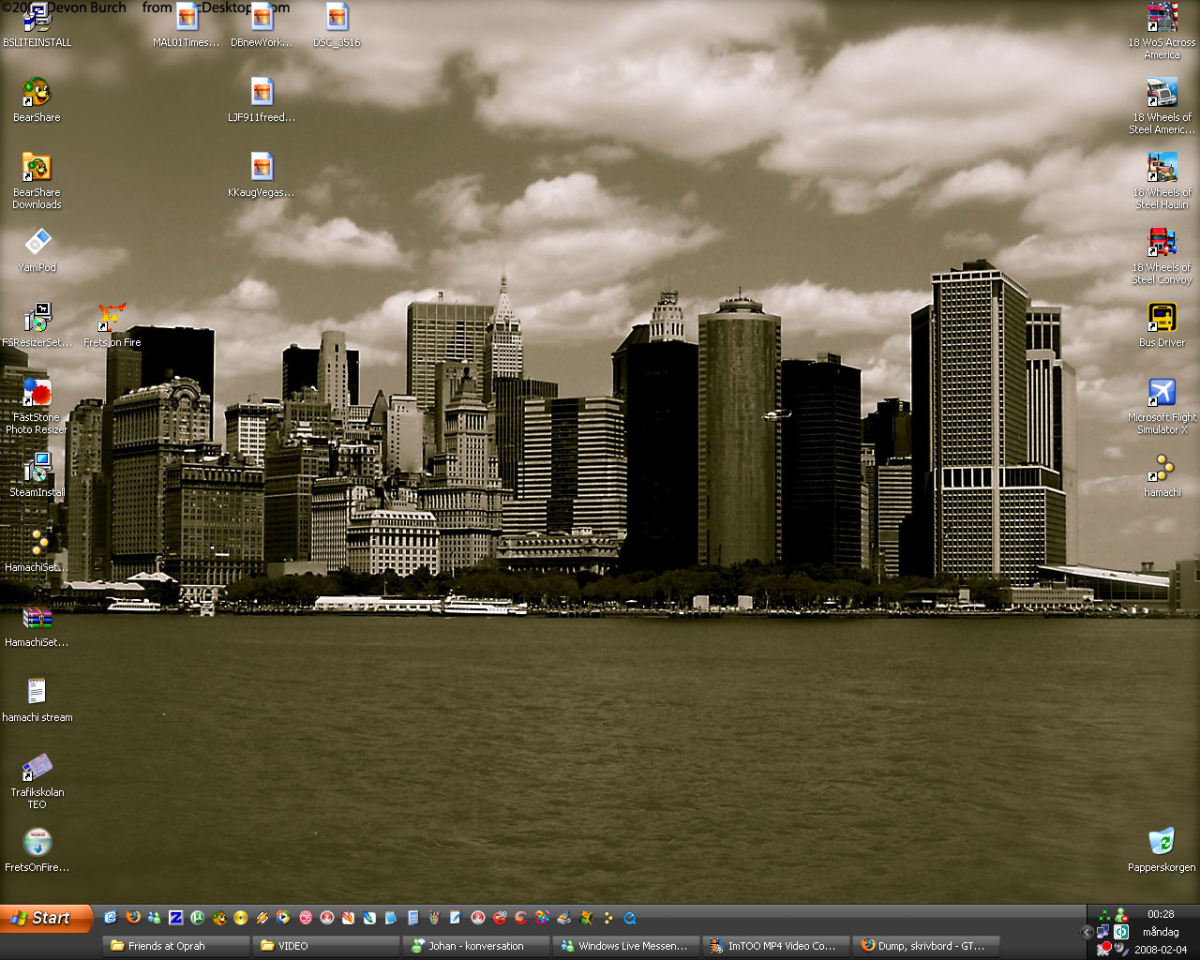
Task: Launch Microsoft Flight Simulator X icon
Action: pos(1161,393)
